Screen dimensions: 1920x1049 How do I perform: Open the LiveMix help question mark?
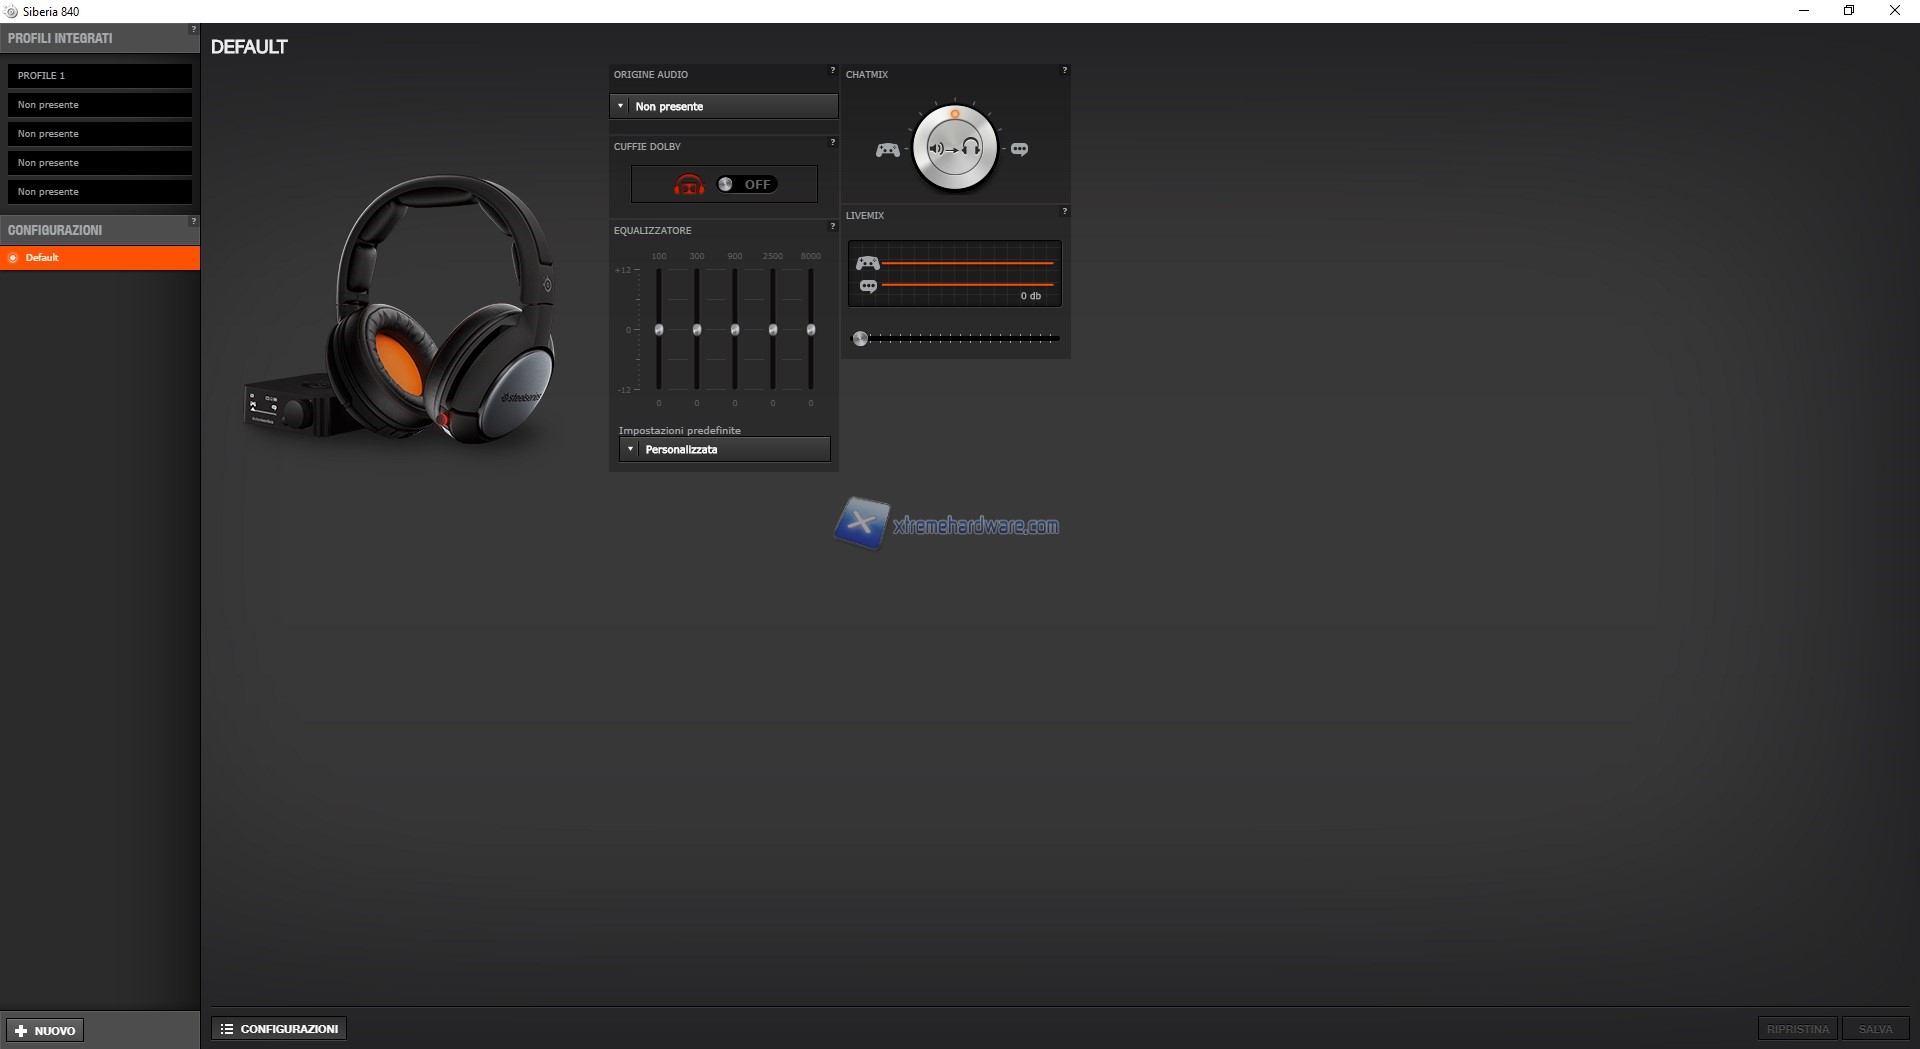(x=1064, y=212)
